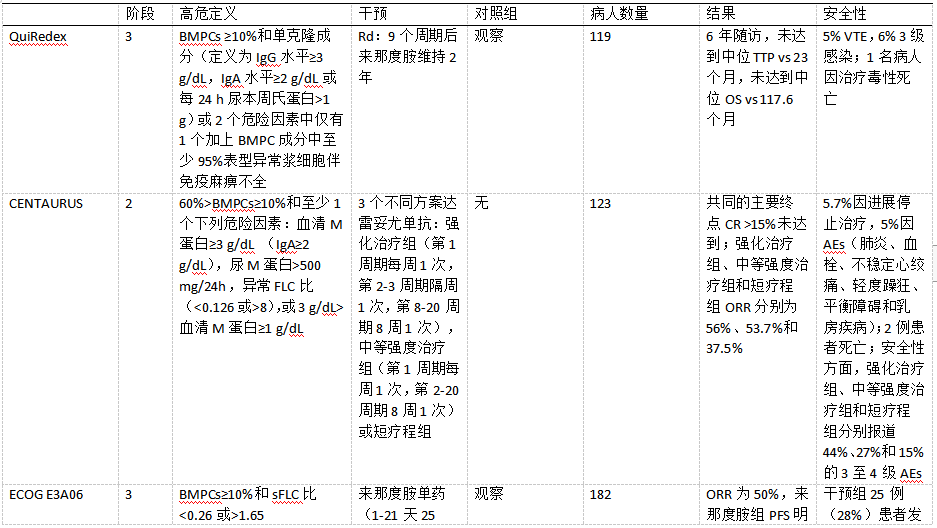
Task: Click the 干预 column header
Action: pos(373,14)
